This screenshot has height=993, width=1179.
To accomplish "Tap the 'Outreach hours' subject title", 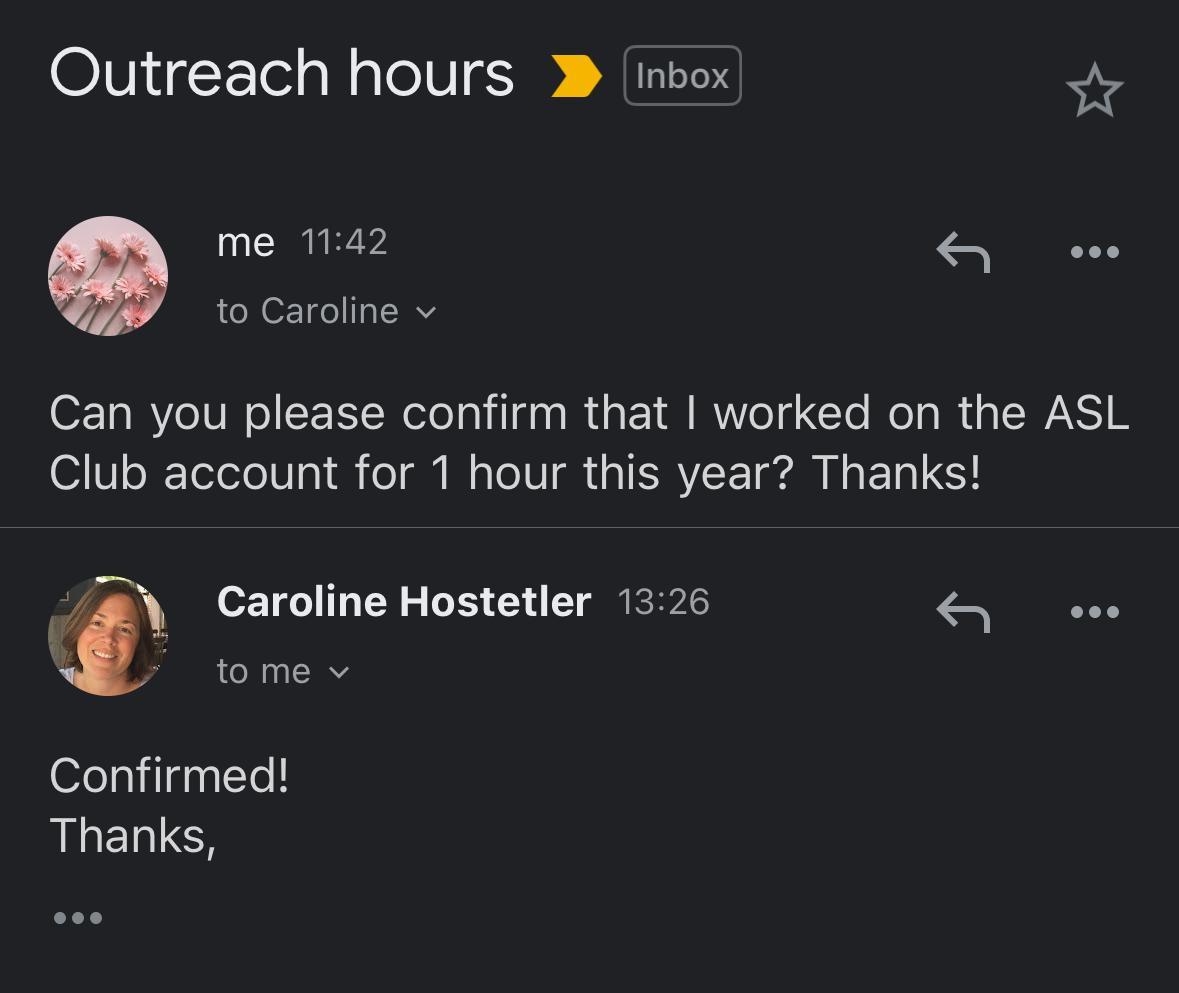I will click(281, 74).
